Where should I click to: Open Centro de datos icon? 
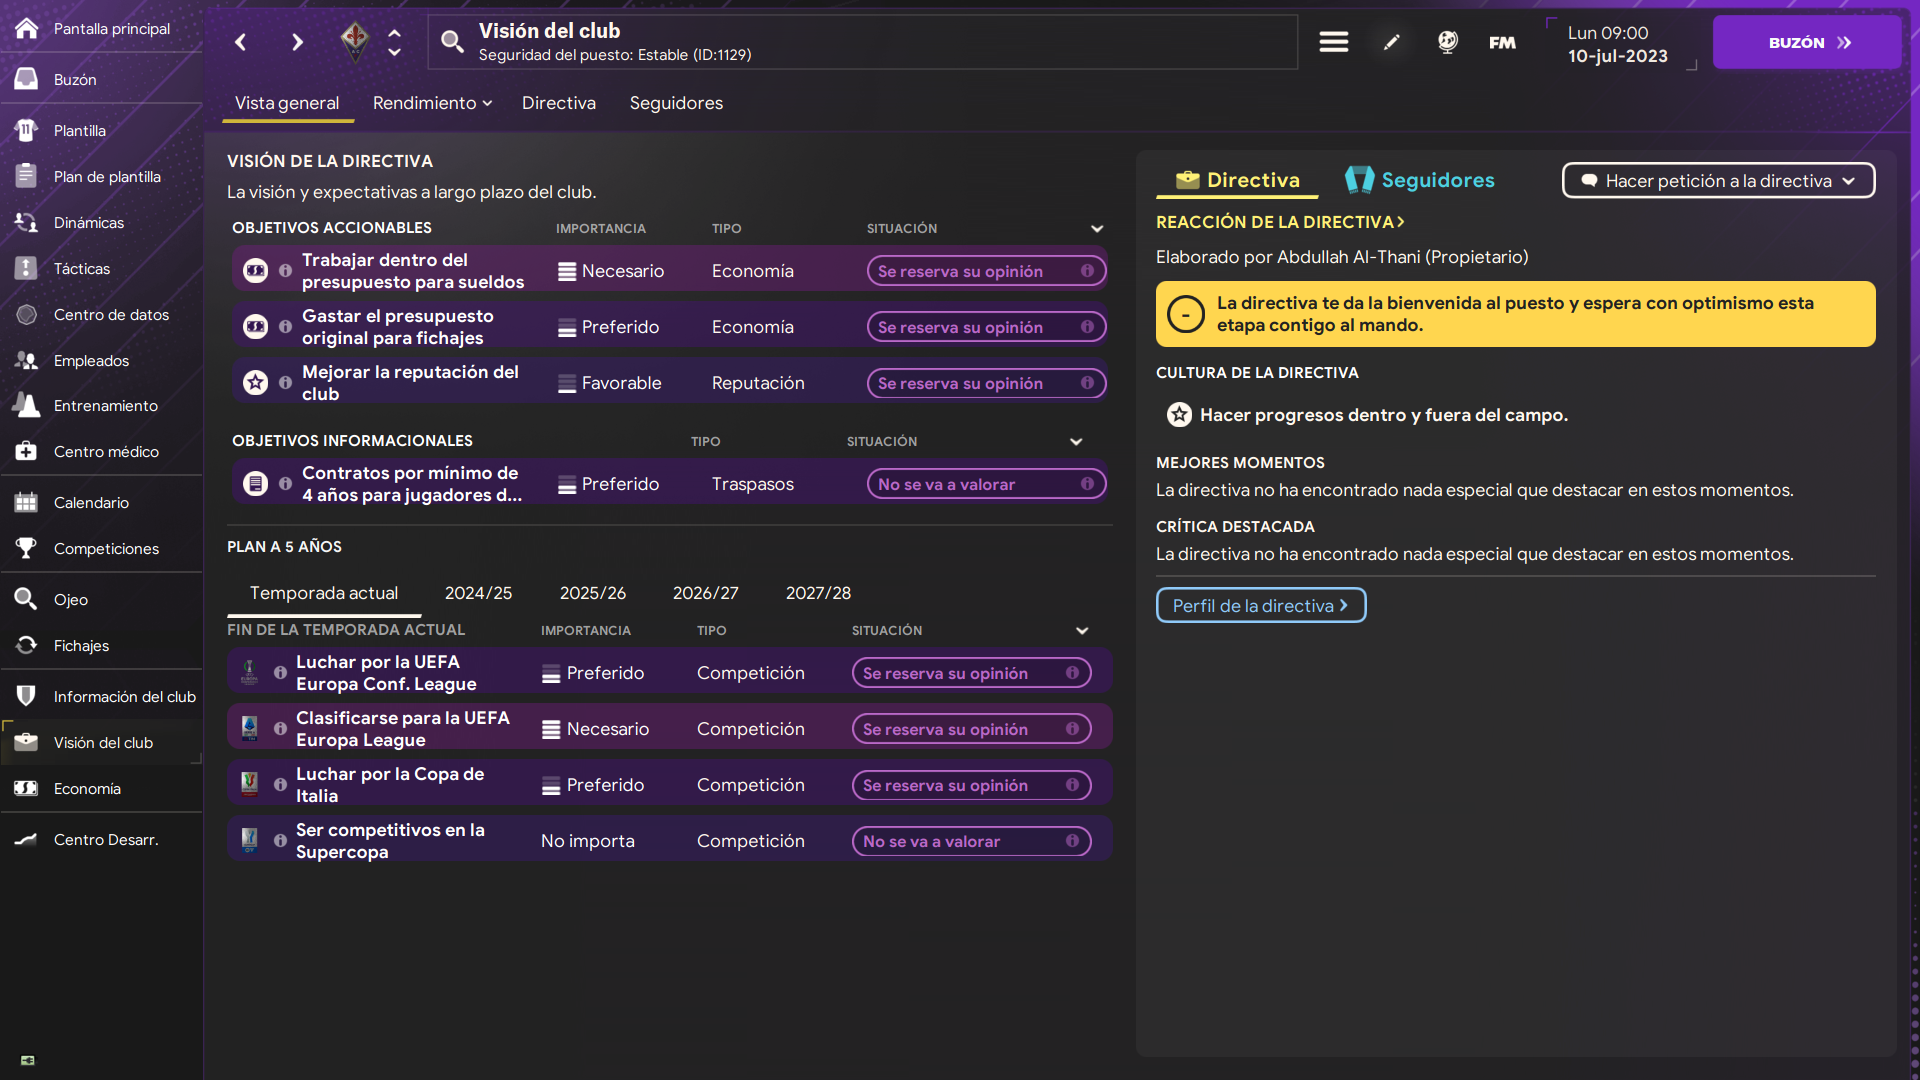pyautogui.click(x=27, y=314)
